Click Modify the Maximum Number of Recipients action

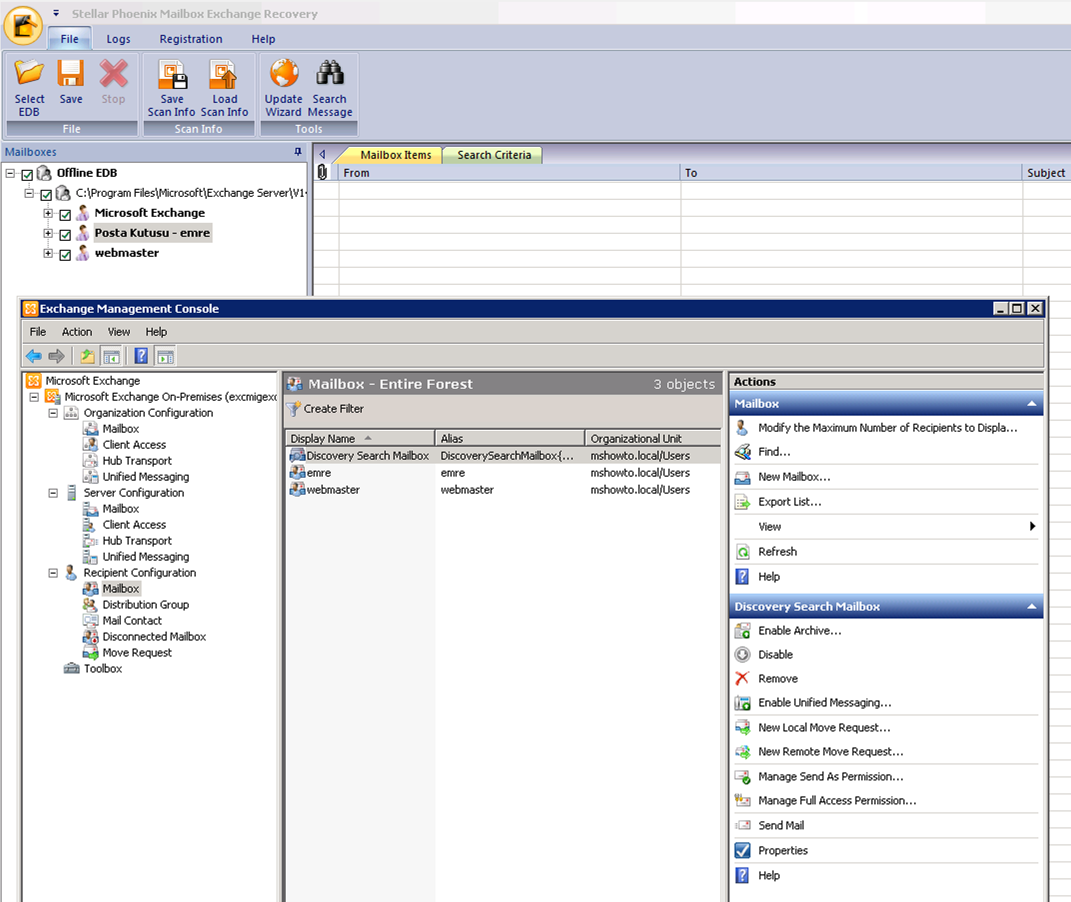click(887, 428)
